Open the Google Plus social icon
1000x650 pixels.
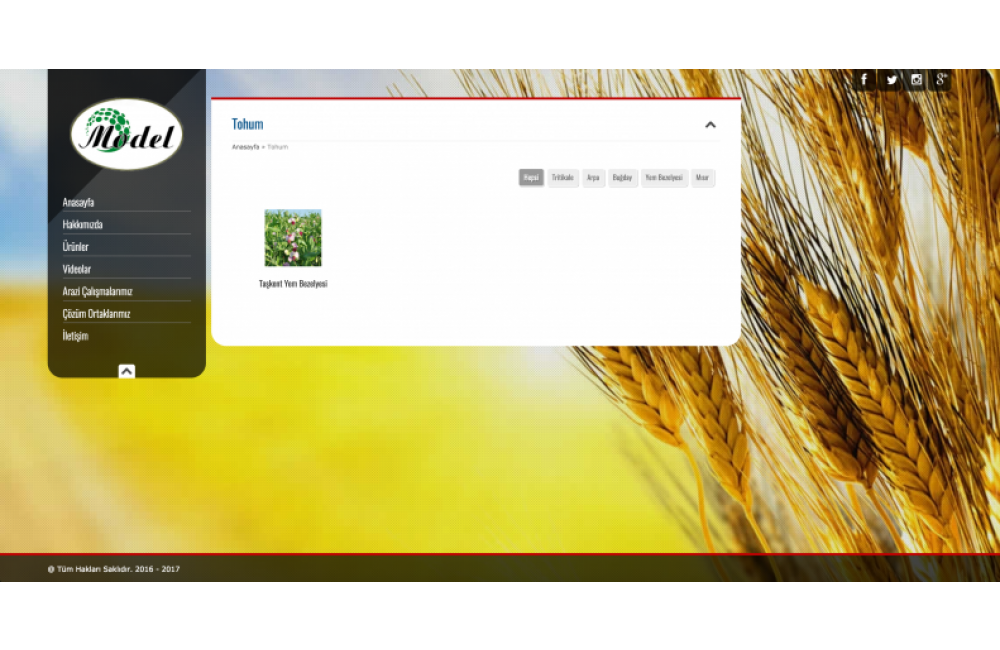[940, 80]
